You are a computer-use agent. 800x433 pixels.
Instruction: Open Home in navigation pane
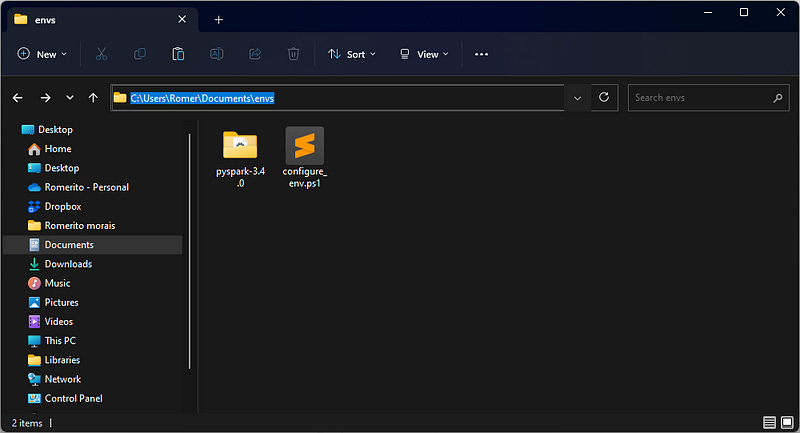[49, 149]
